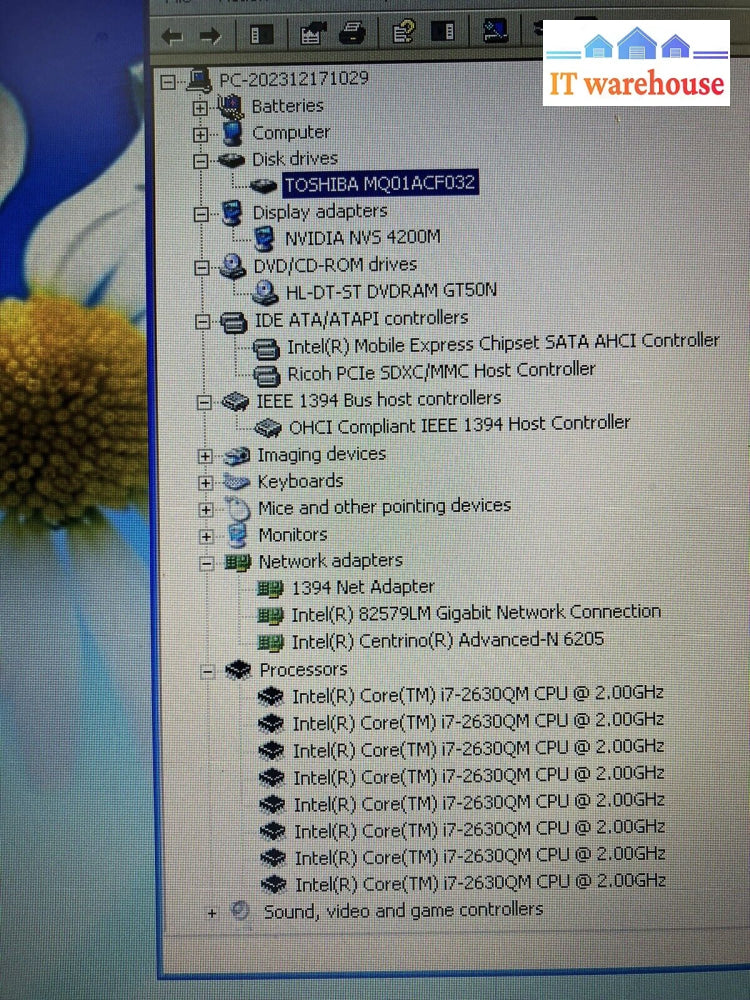Click the Print toolbar icon
Screen dimensions: 750x1000
coord(352,34)
